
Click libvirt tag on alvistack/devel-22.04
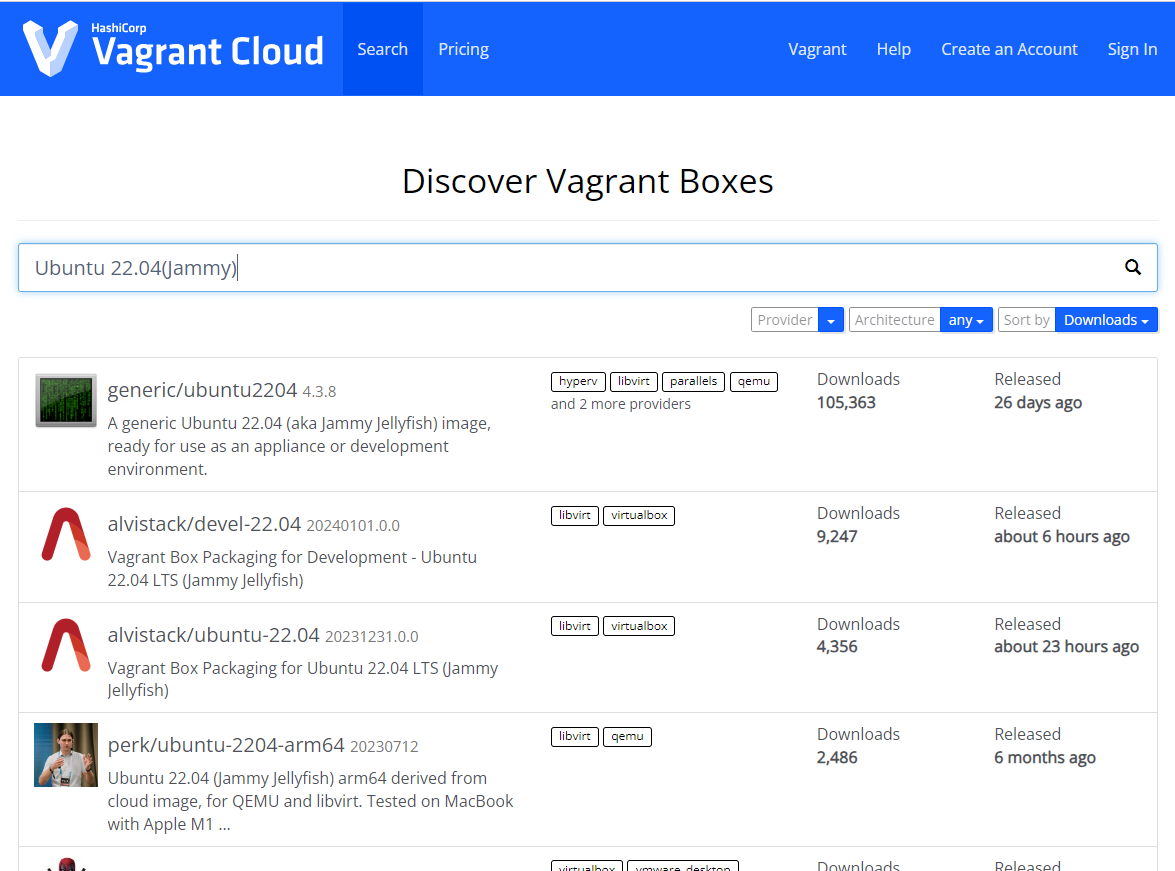[x=575, y=516]
